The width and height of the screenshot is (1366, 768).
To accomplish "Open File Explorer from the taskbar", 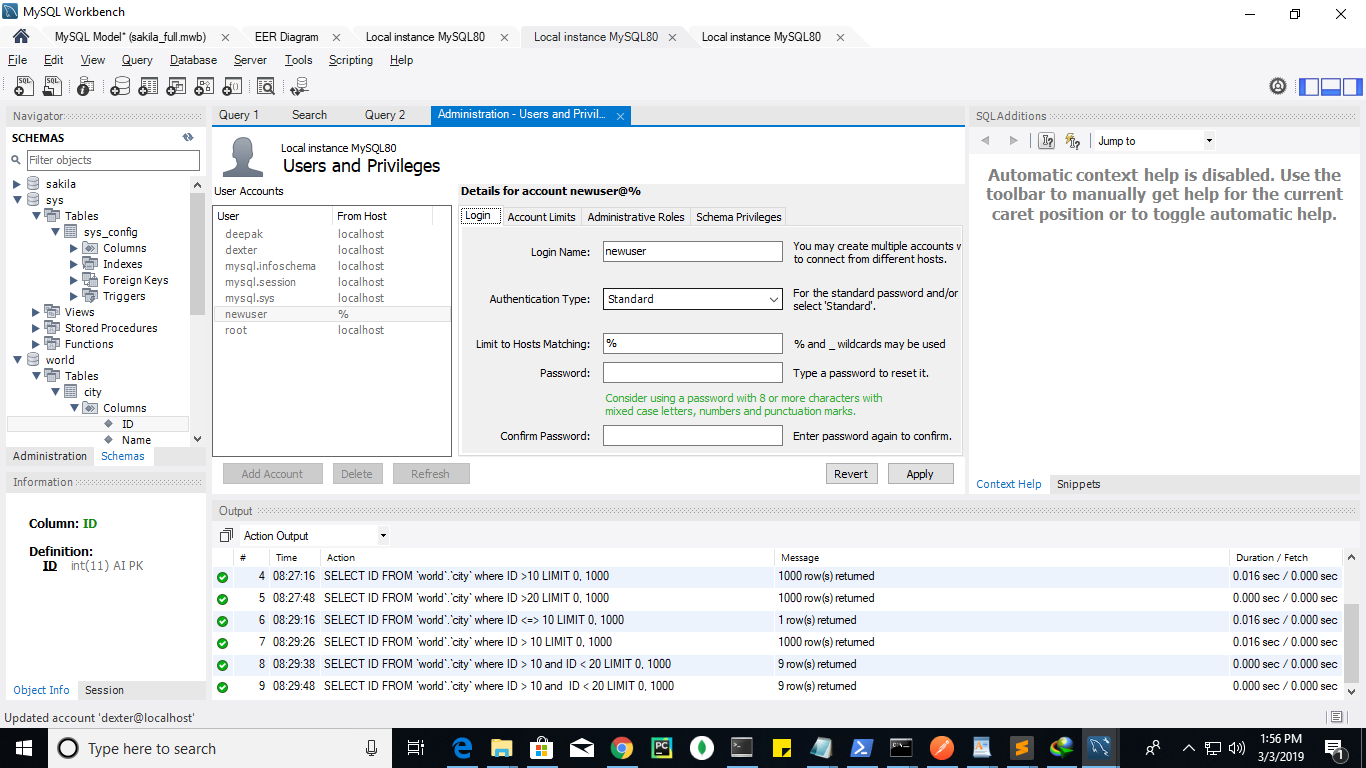I will tap(501, 747).
